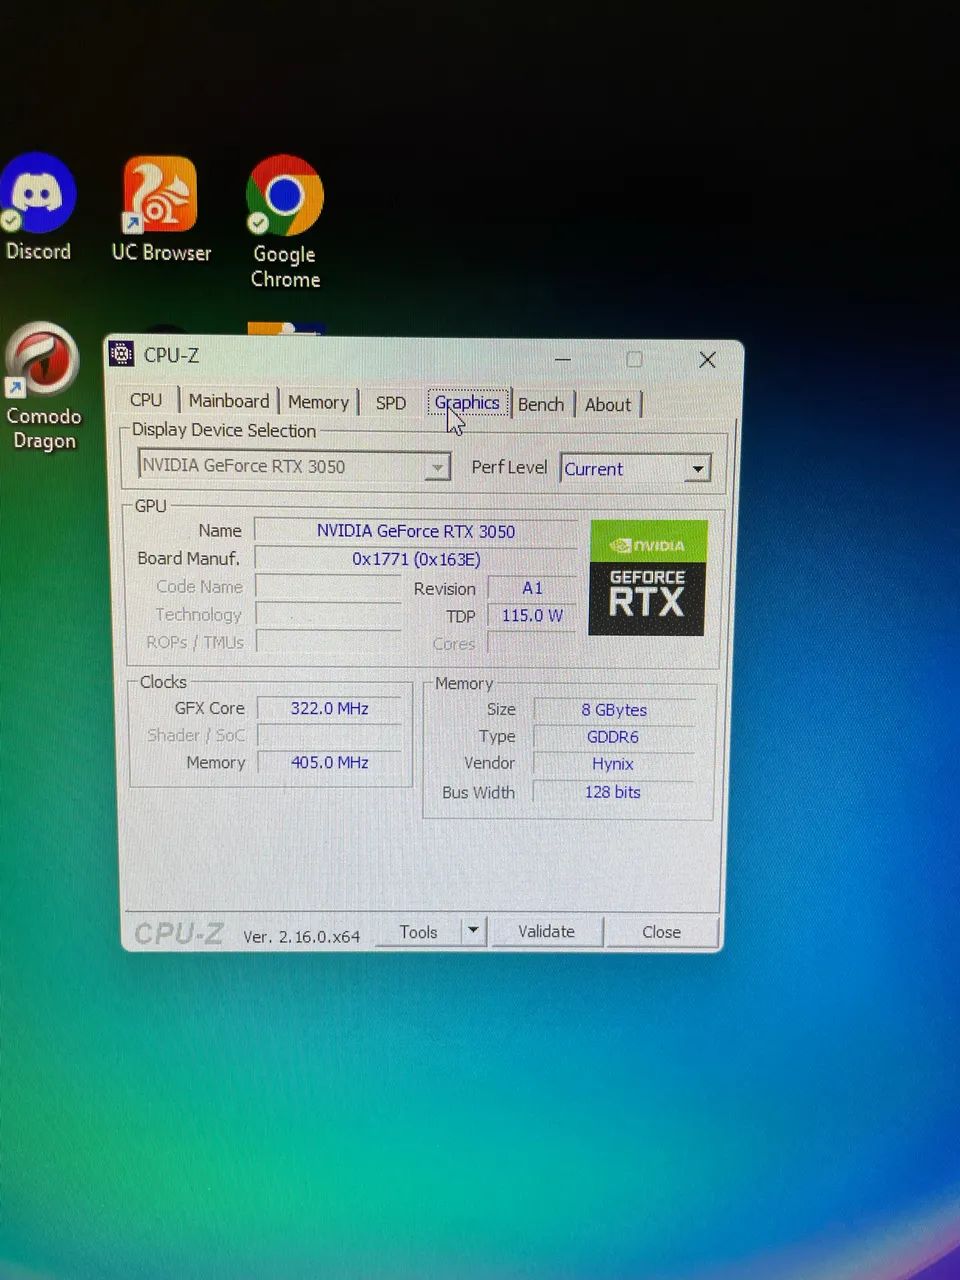
Task: Open the UC Browser desktop shortcut
Action: [160, 209]
